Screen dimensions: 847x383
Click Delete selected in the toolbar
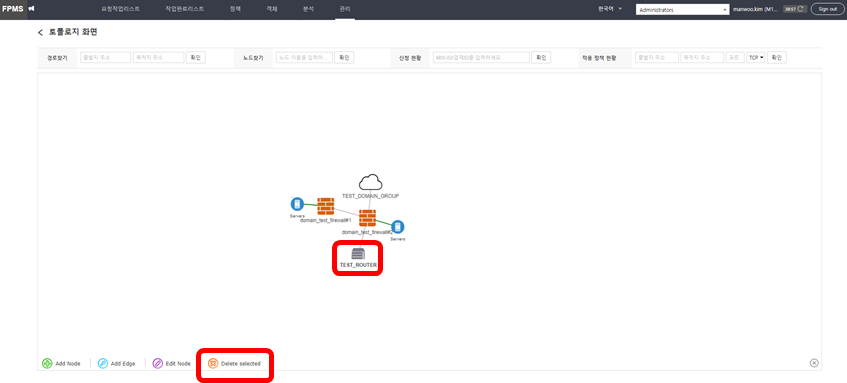point(234,364)
